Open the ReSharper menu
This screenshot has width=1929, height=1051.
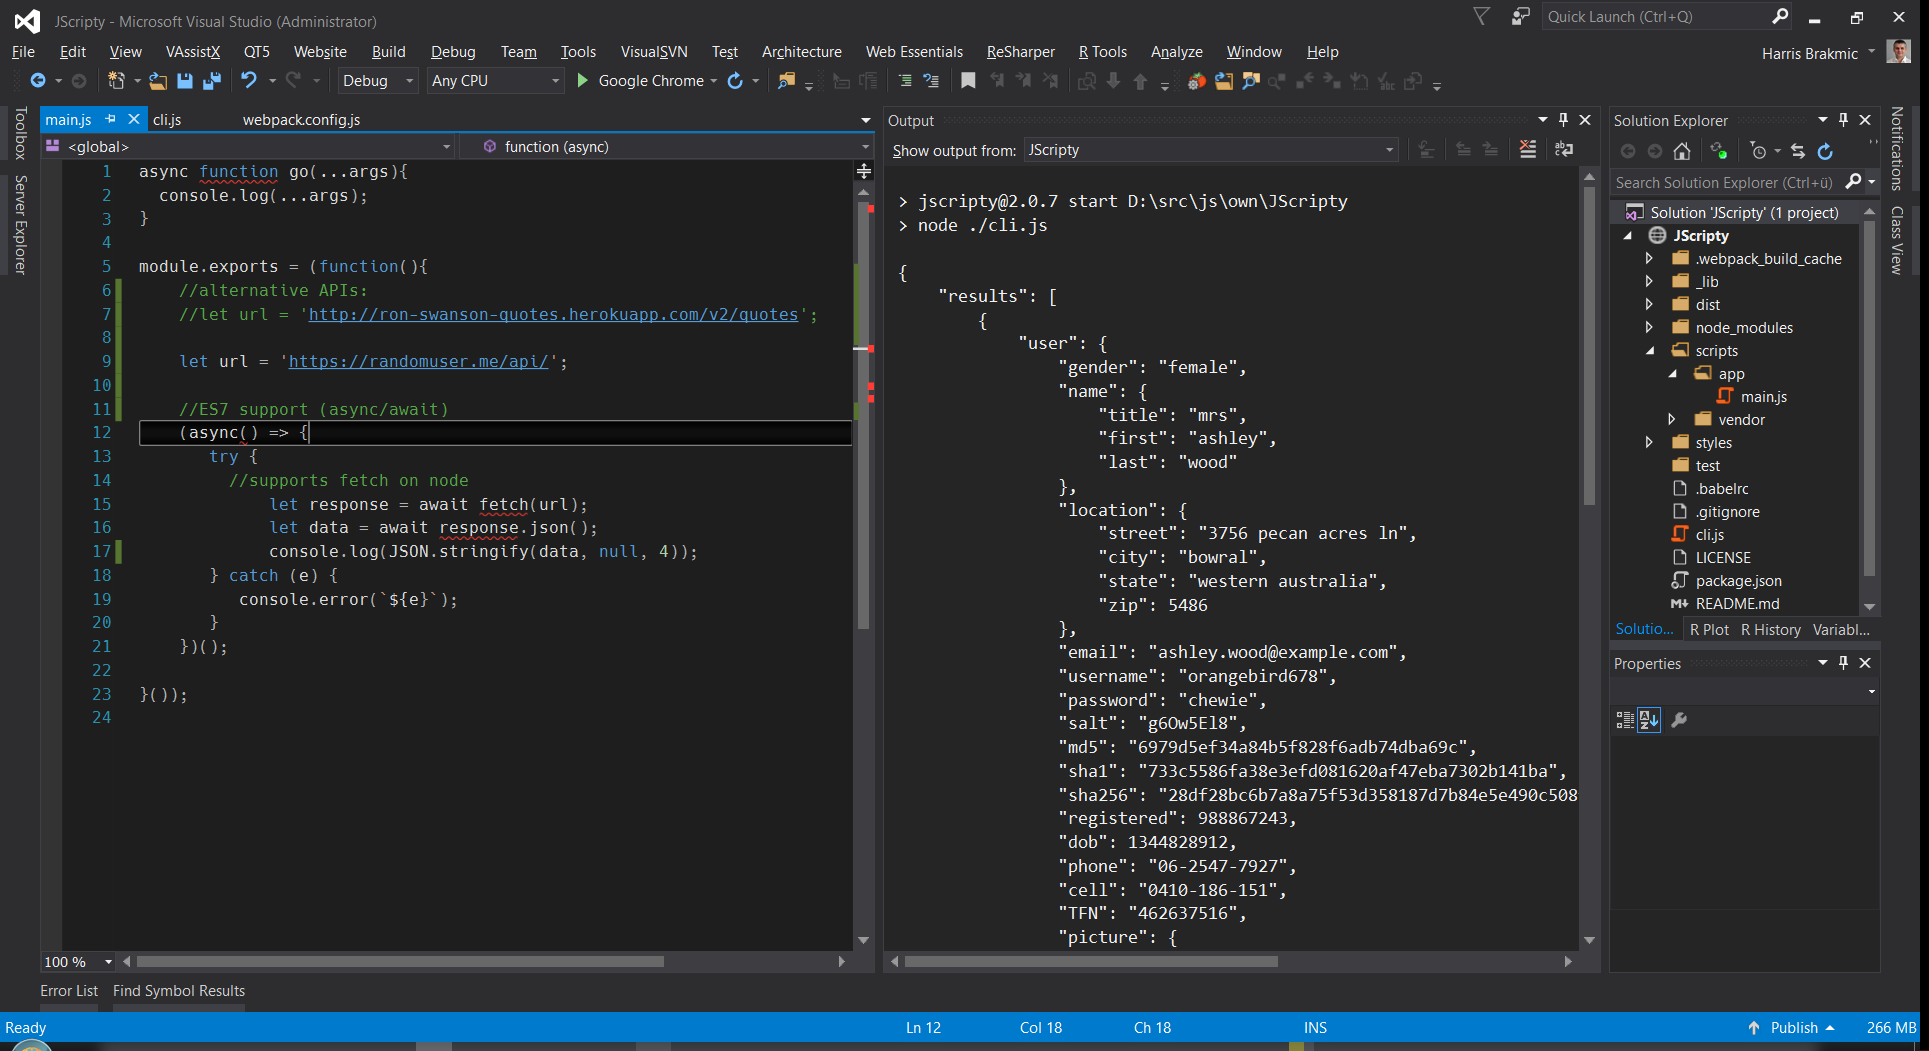click(x=1020, y=52)
